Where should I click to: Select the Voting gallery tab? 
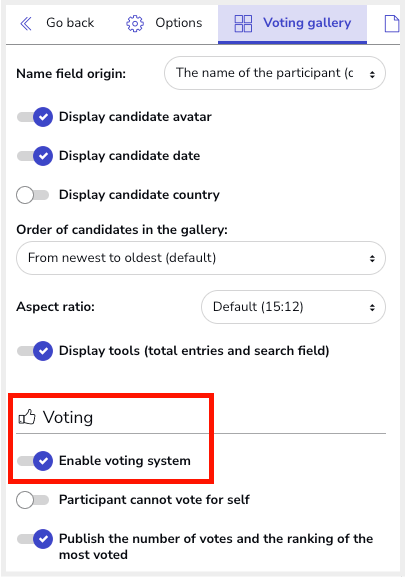click(292, 24)
